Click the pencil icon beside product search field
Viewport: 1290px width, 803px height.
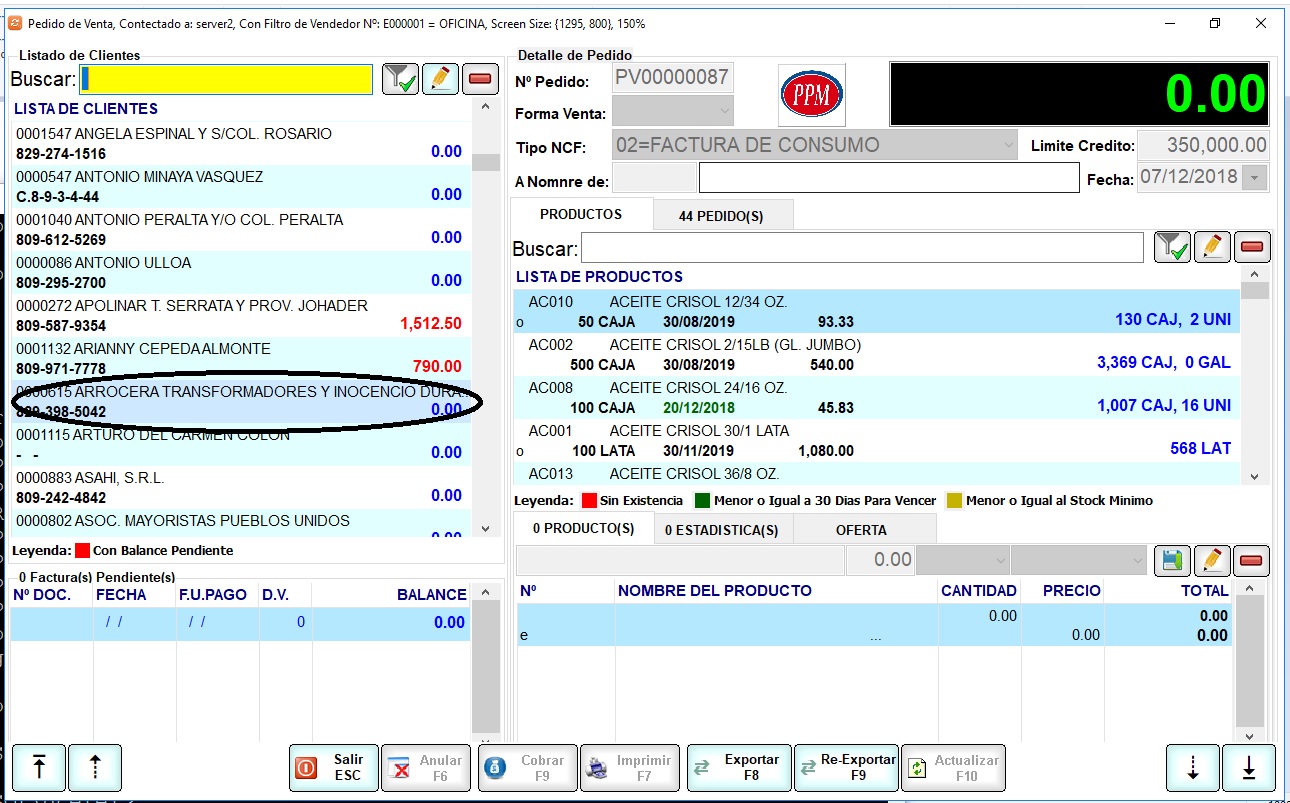pos(1212,247)
